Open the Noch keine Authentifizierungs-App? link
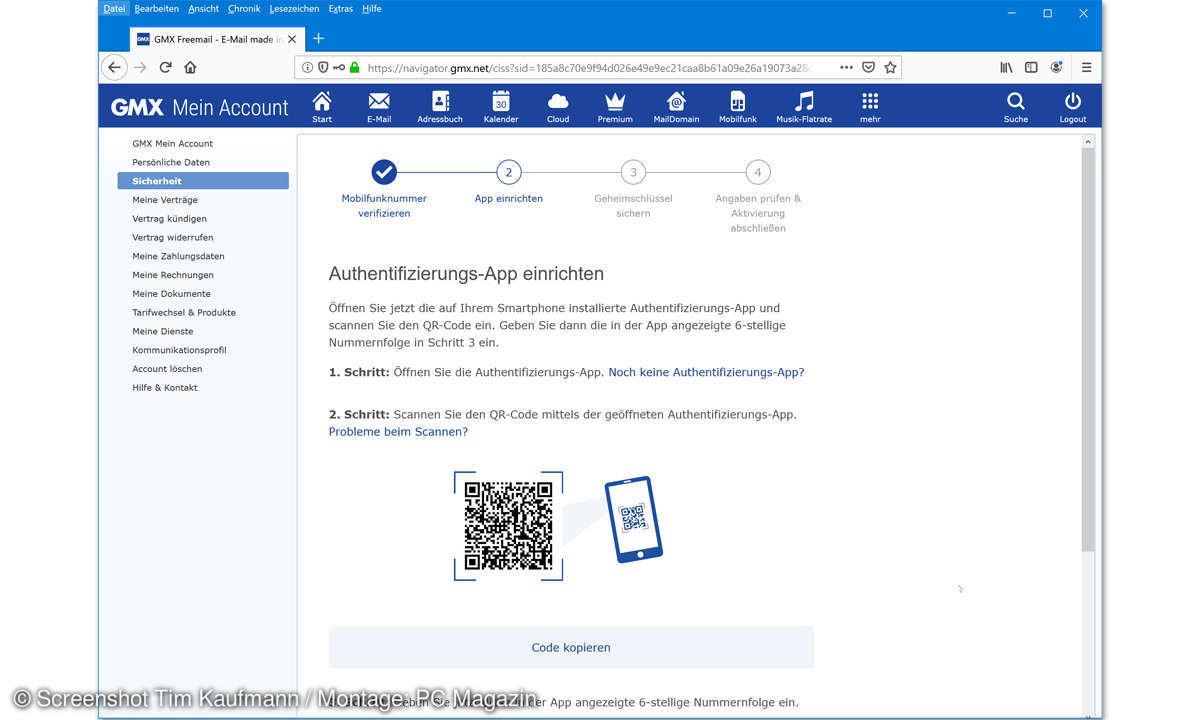This screenshot has width=1200, height=720. (706, 372)
